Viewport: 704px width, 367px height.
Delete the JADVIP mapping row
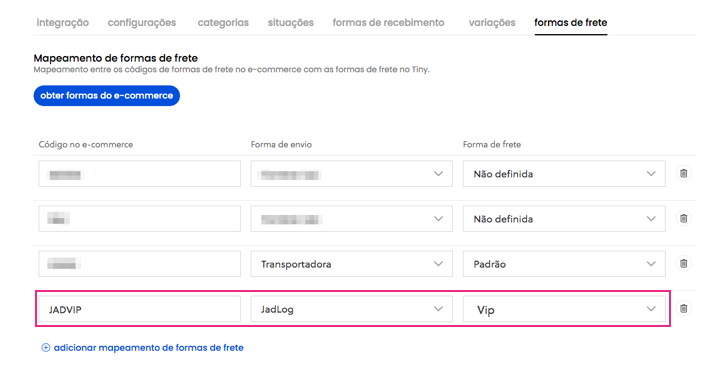tap(683, 309)
